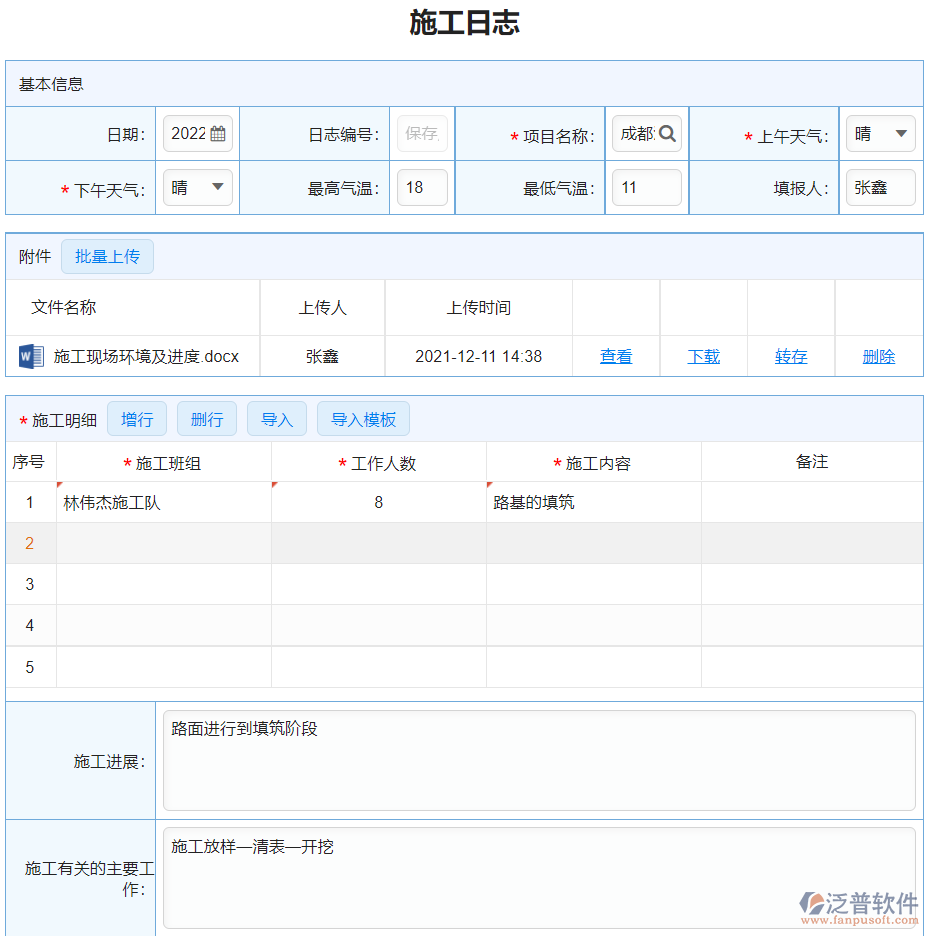Screen dimensions: 929x936
Task: Click 增行 to add a detail row
Action: (x=137, y=418)
